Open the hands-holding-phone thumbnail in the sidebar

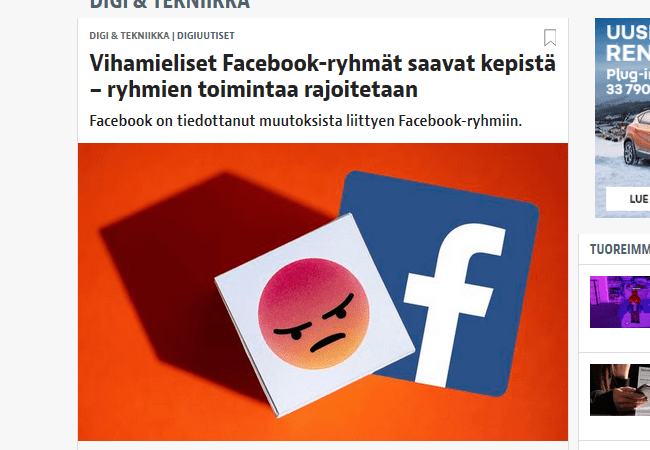pyautogui.click(x=620, y=390)
